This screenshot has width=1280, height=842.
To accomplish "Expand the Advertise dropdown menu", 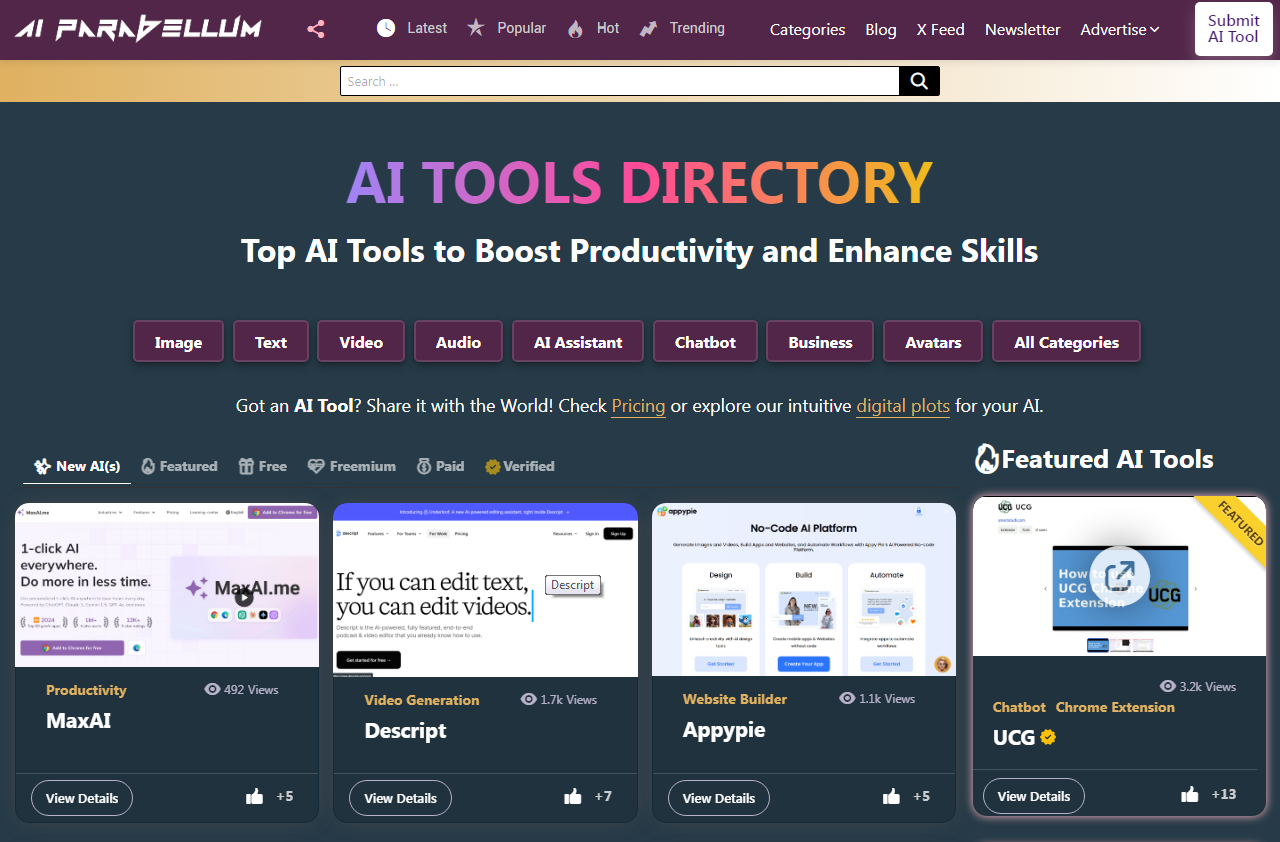I will (1119, 29).
